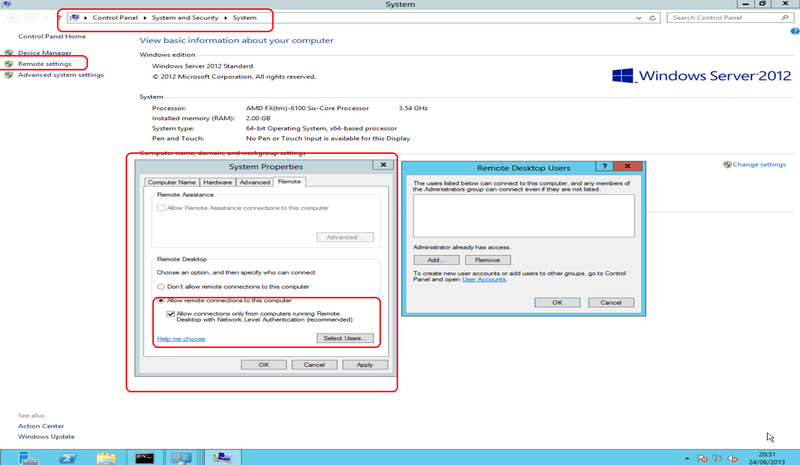800x465 pixels.
Task: Click the Remote Desktop Users help button
Action: (604, 166)
